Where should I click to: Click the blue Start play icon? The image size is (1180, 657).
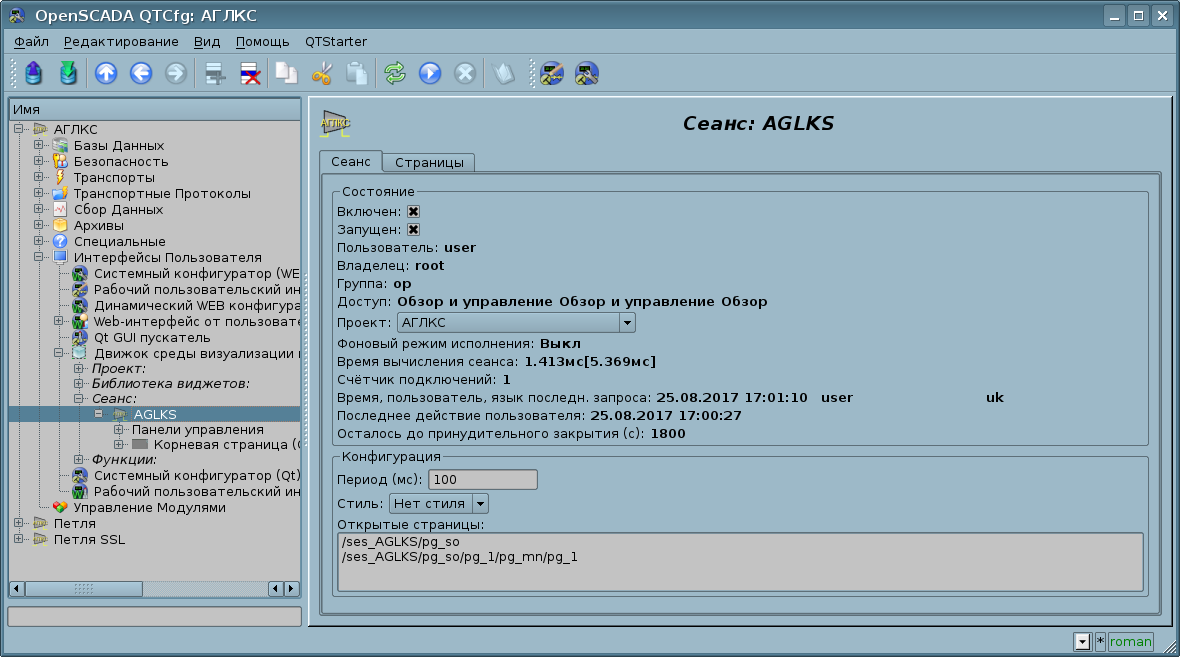[430, 73]
